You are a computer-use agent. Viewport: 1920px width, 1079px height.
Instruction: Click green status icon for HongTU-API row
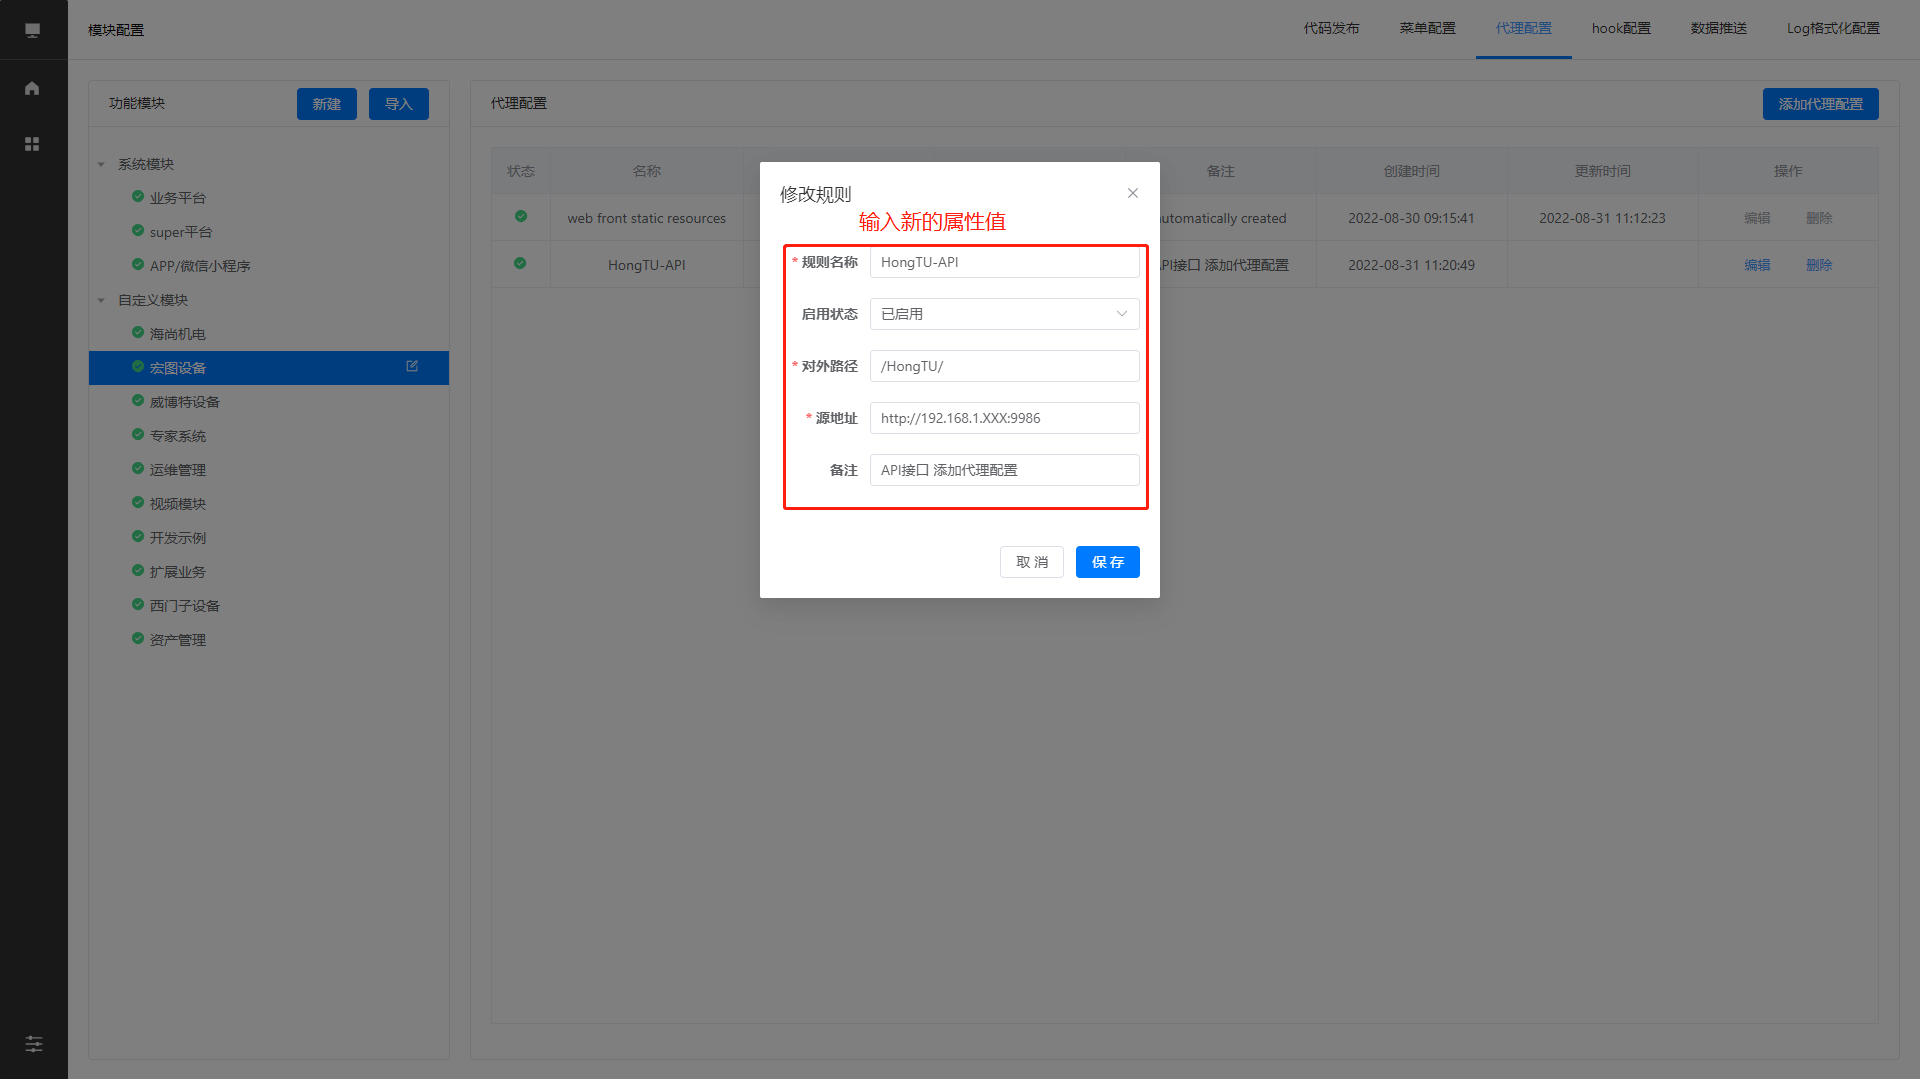click(x=520, y=263)
